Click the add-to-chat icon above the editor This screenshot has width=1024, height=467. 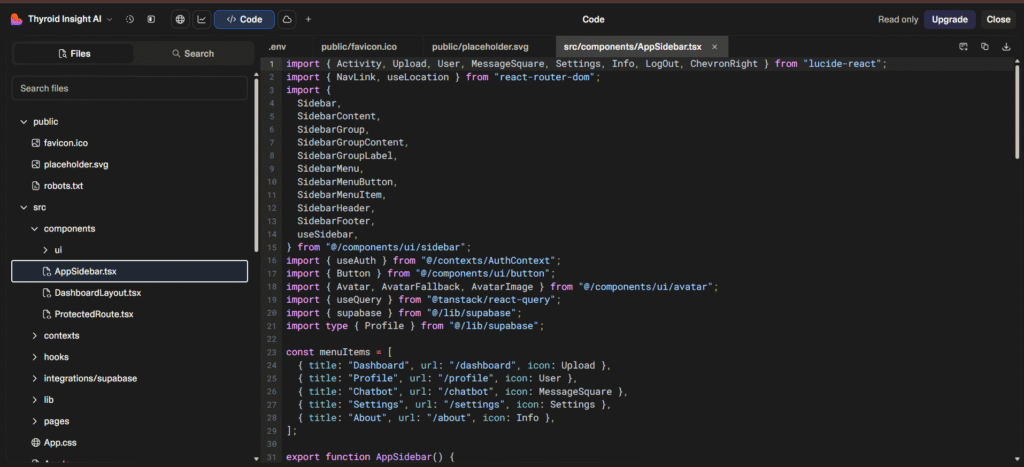963,46
